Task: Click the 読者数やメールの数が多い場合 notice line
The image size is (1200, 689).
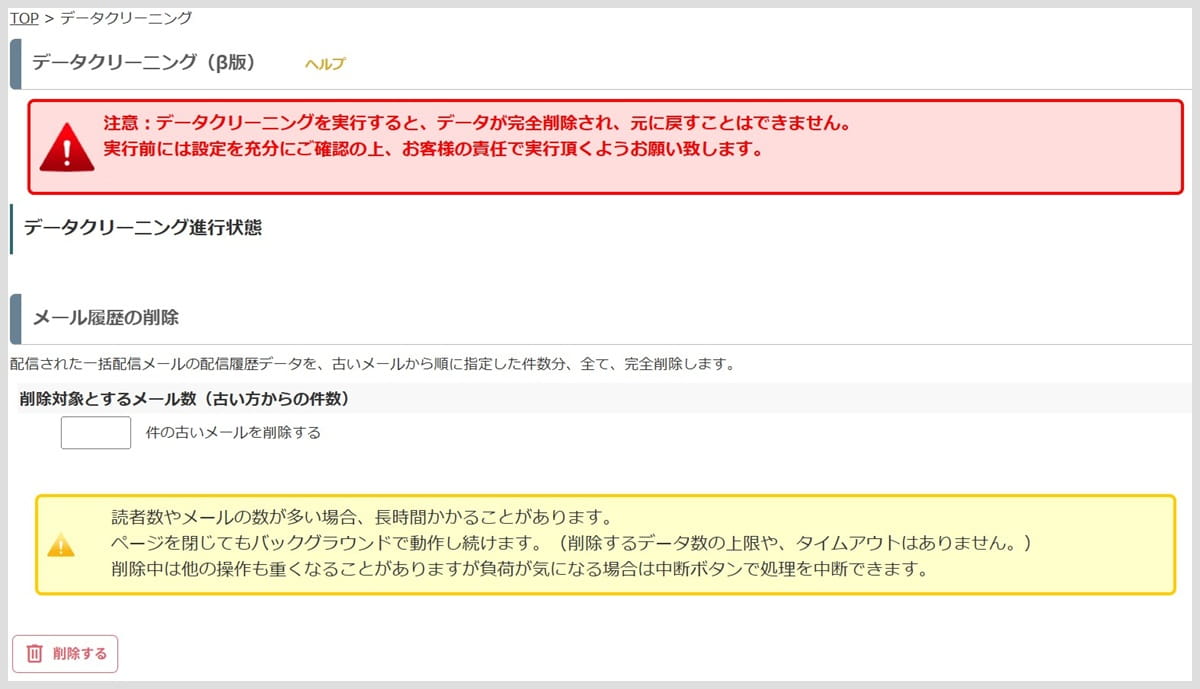Action: point(360,518)
